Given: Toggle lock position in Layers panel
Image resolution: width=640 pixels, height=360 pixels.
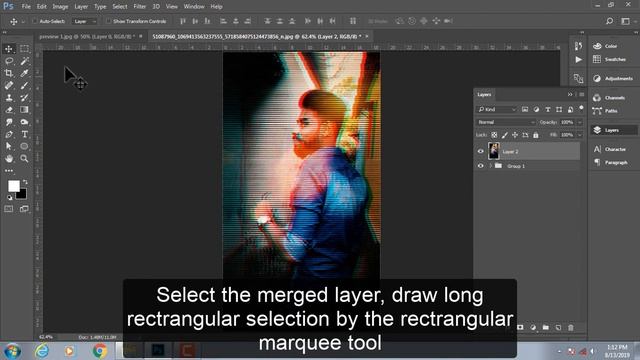Looking at the screenshot, I should coord(515,135).
